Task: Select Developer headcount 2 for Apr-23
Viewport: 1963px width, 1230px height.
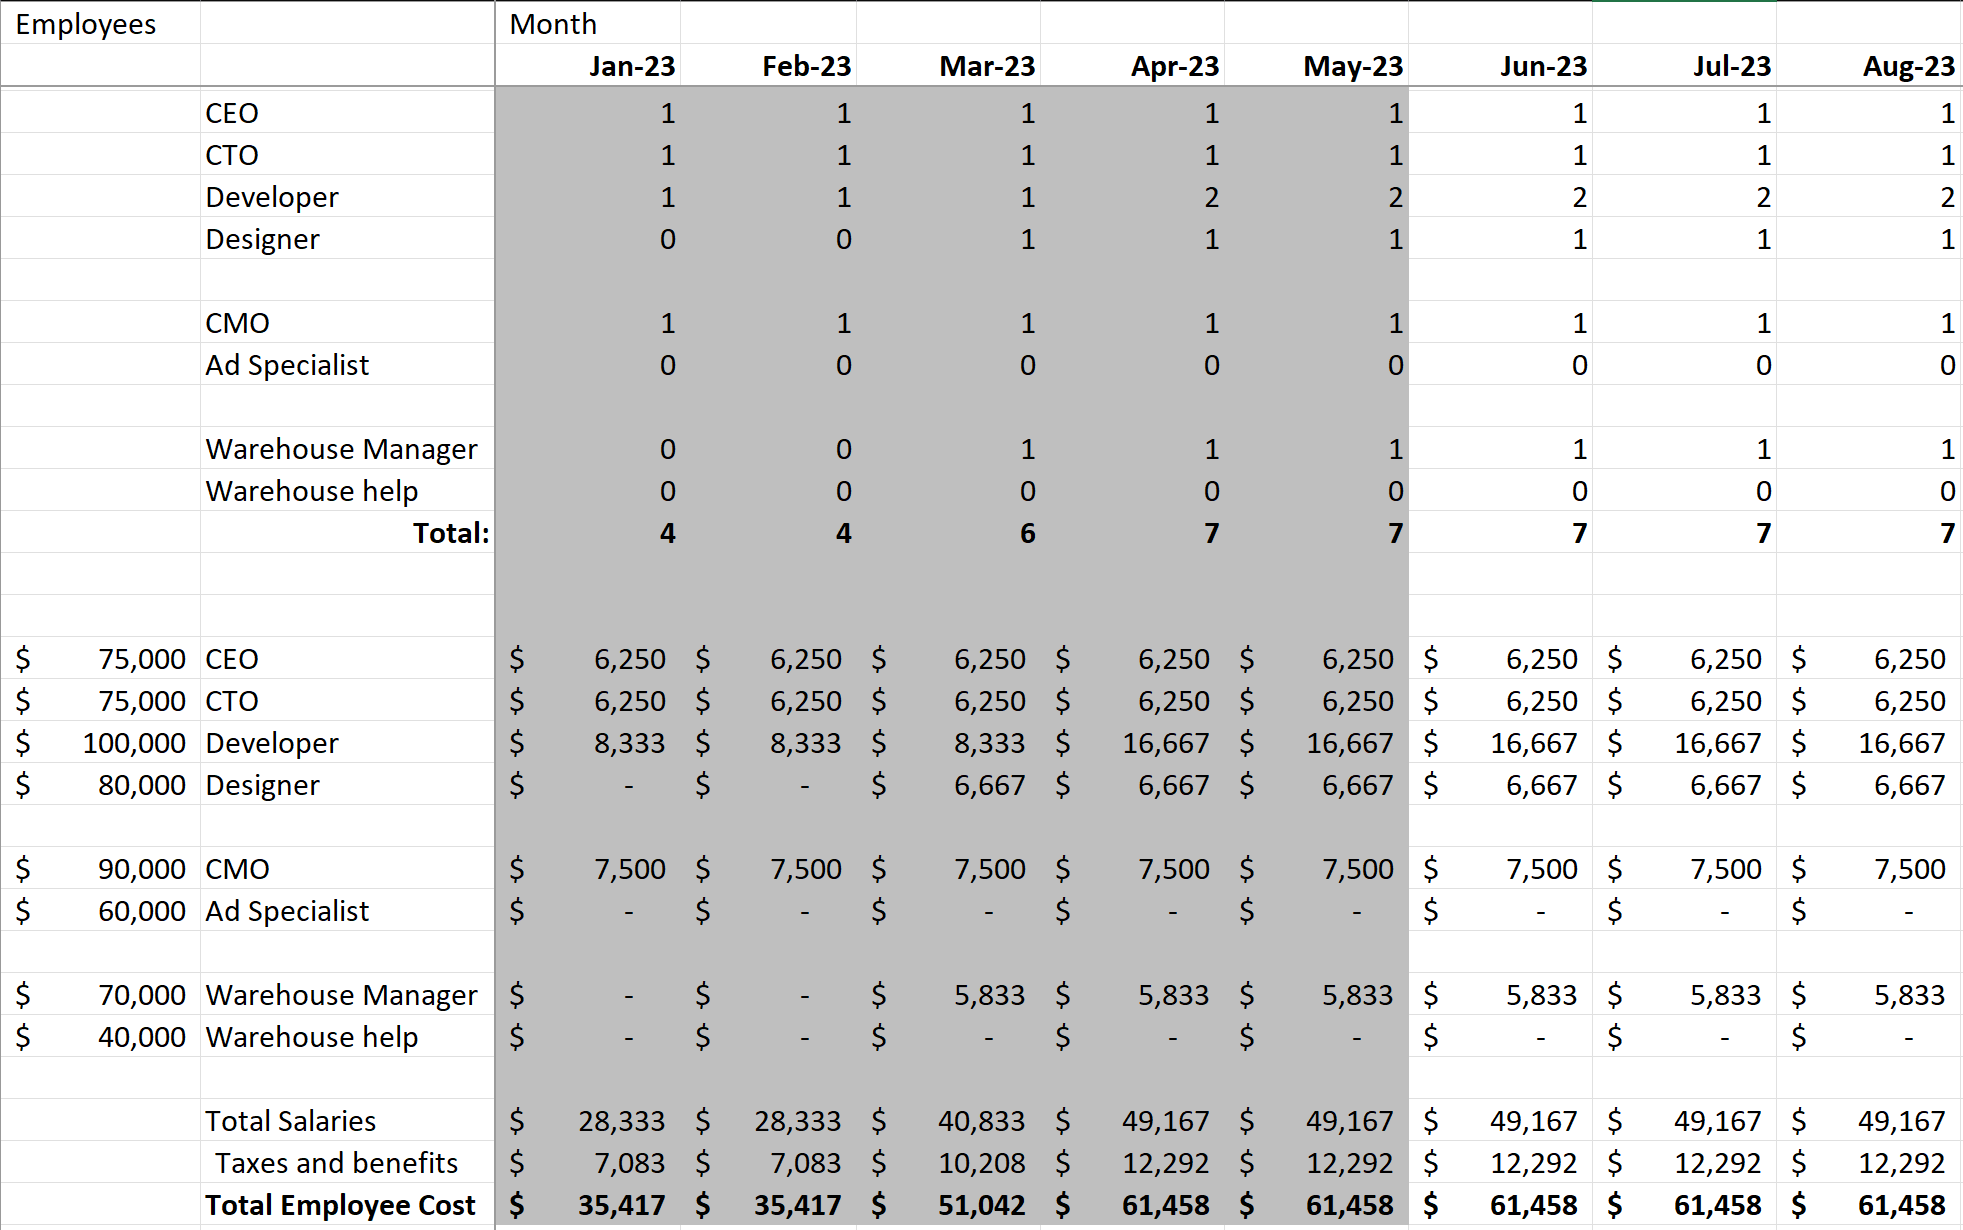Action: [x=1132, y=196]
